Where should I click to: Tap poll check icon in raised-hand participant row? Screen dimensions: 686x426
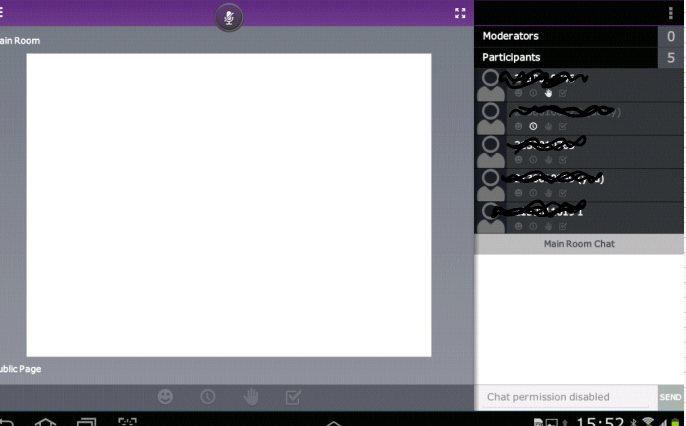click(563, 93)
